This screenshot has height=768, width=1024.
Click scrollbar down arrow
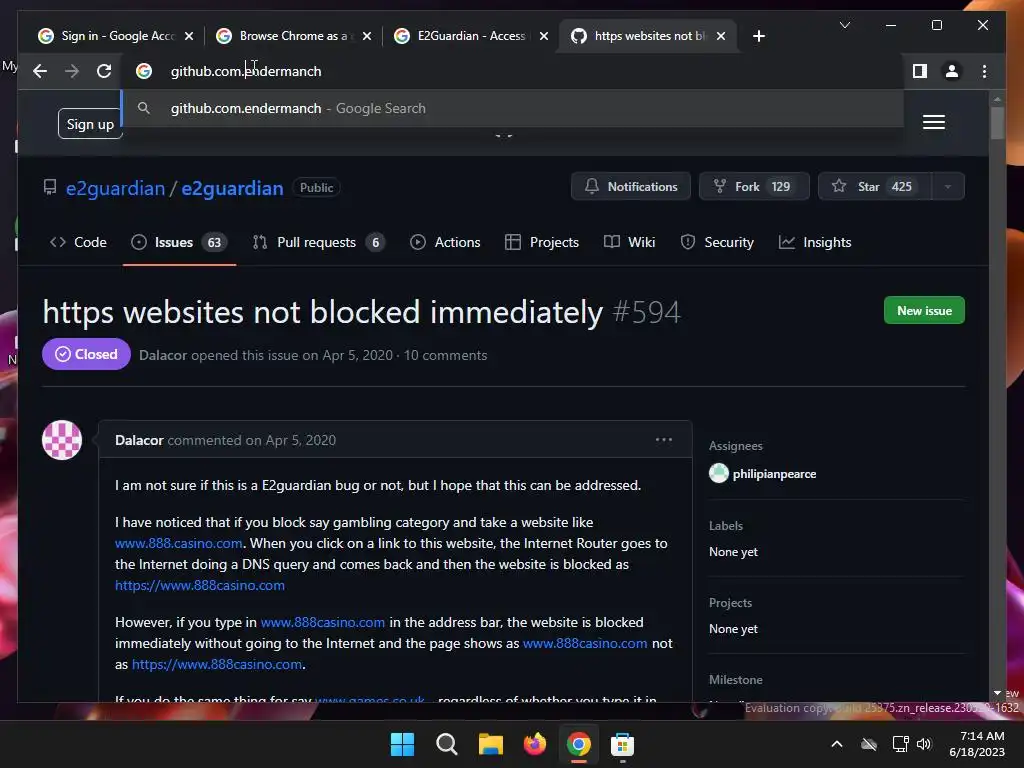pos(997,693)
